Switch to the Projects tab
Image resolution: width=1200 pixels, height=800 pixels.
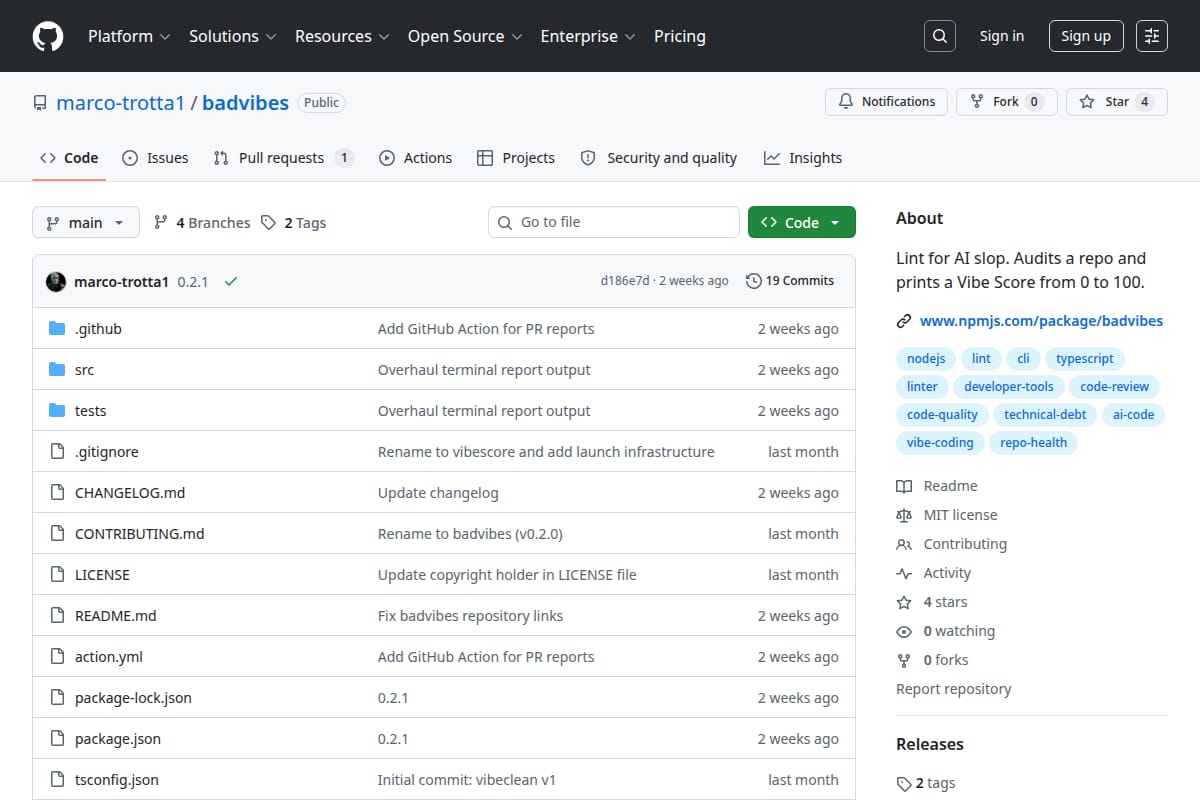pyautogui.click(x=516, y=158)
